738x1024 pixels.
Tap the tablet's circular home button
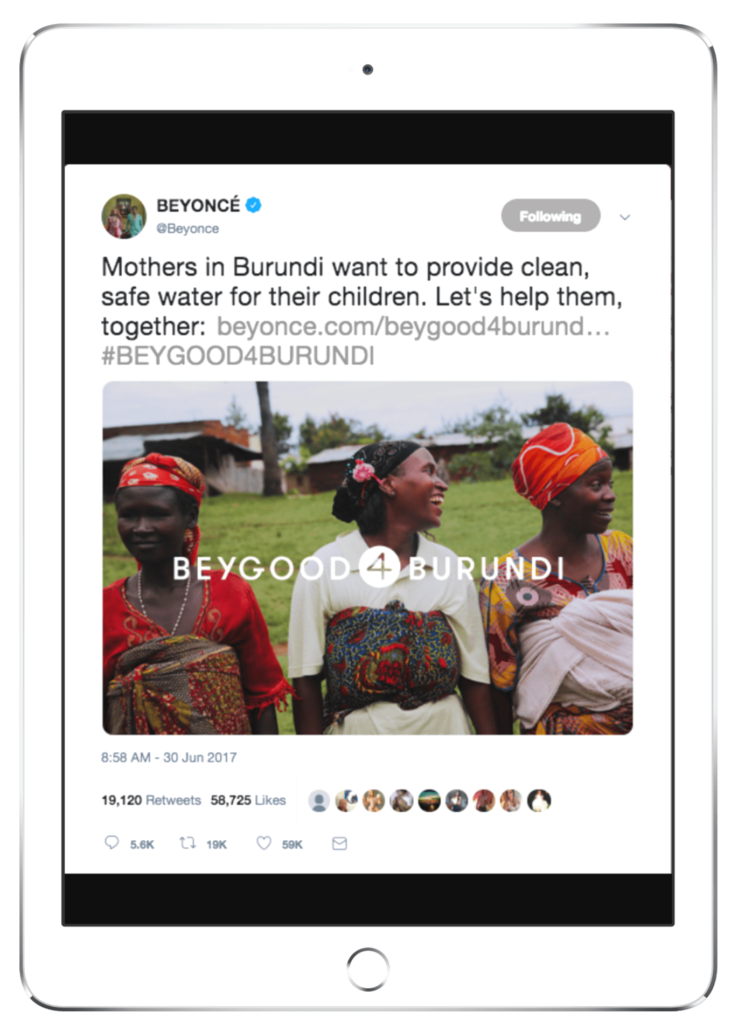368,970
